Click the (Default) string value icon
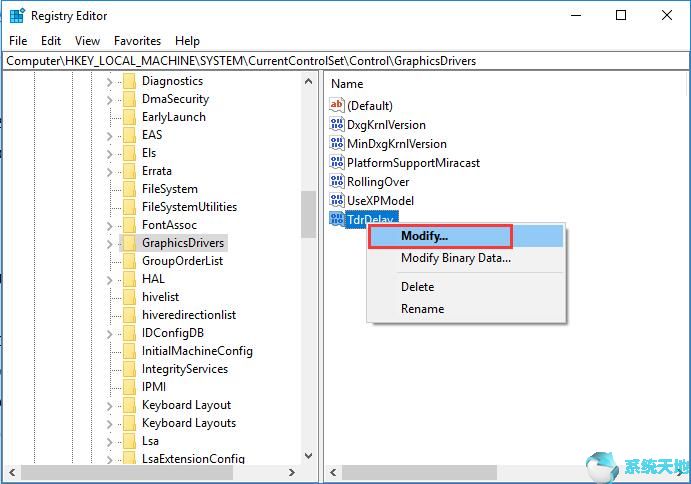The image size is (691, 484). tap(337, 106)
